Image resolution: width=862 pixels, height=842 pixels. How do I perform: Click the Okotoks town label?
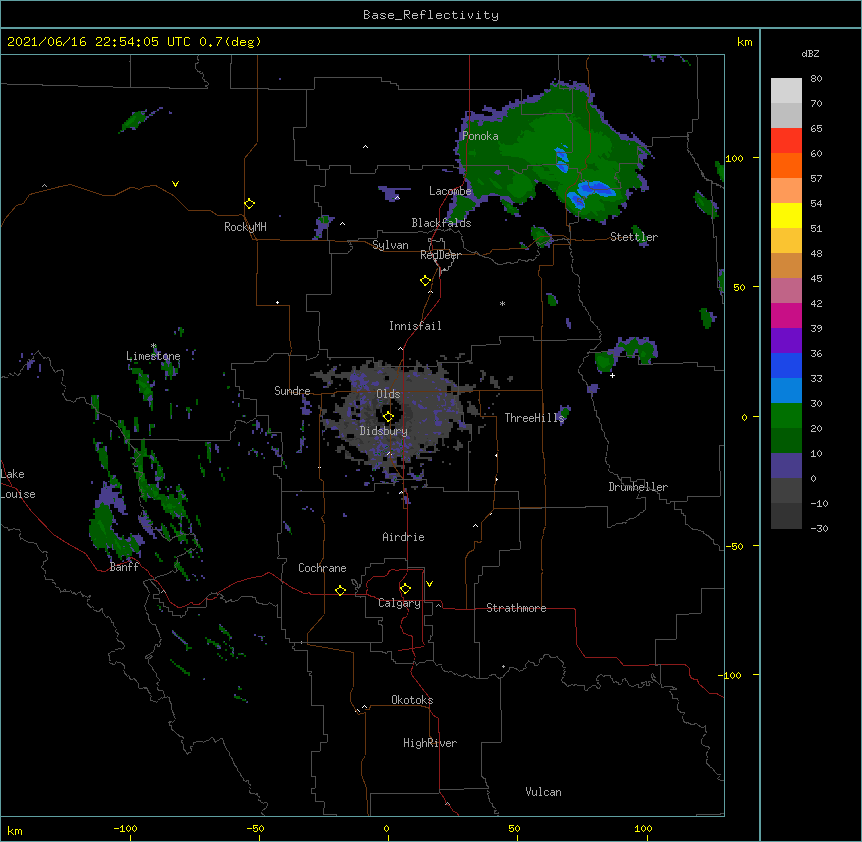(x=412, y=700)
